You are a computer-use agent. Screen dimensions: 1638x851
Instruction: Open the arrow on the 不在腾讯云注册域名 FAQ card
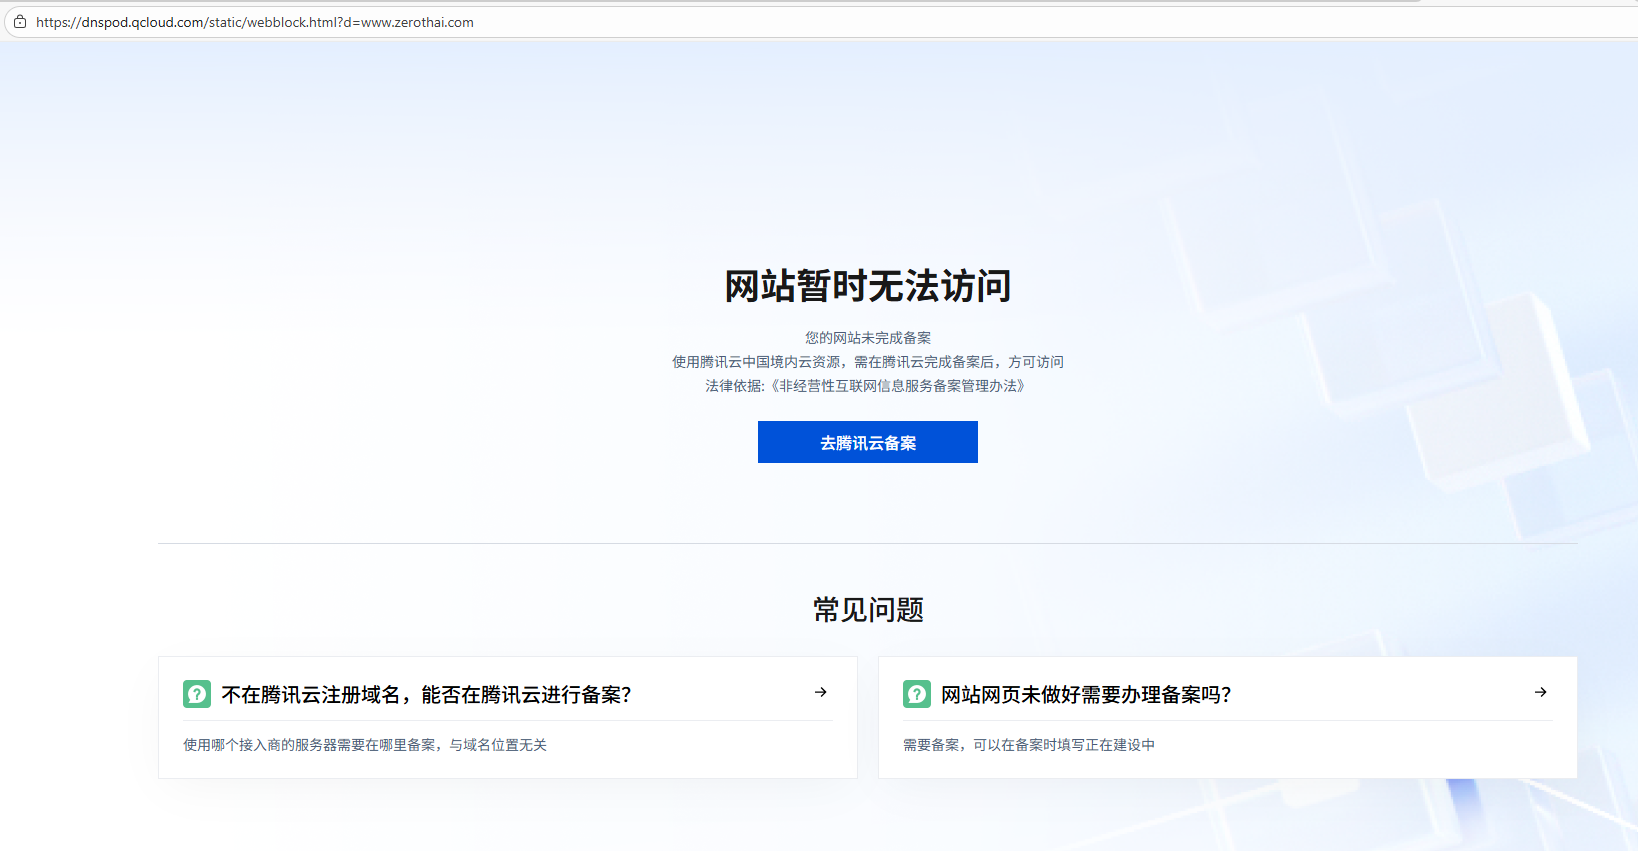coord(821,692)
